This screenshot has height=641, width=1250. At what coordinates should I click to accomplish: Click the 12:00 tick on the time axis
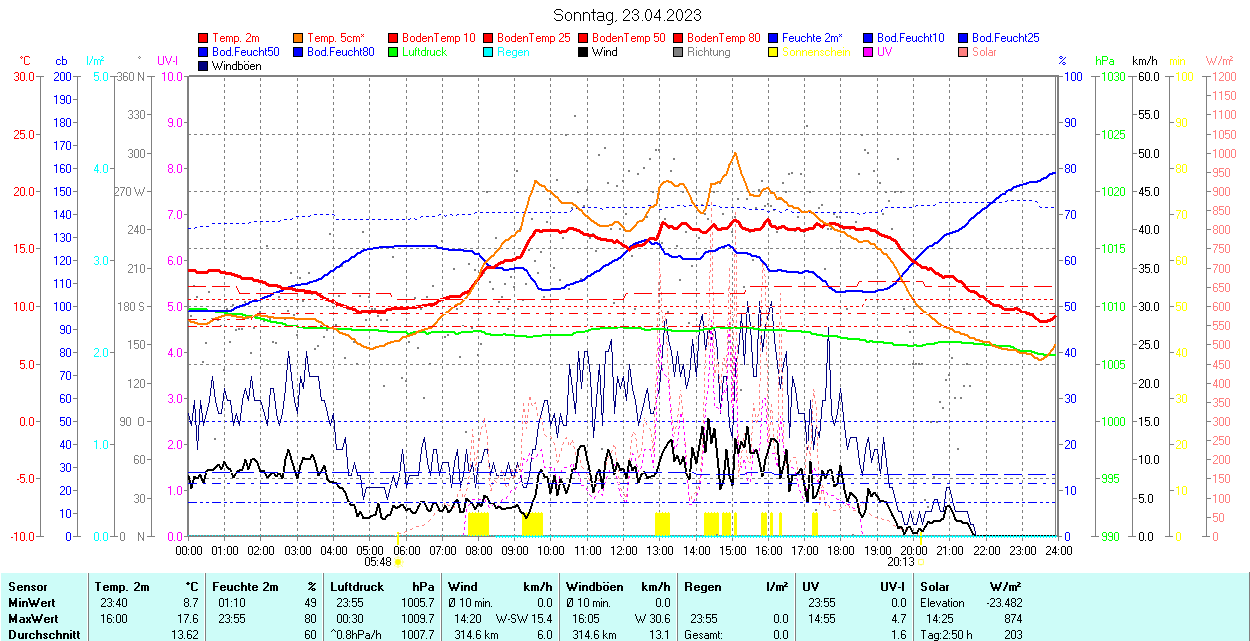pos(623,550)
